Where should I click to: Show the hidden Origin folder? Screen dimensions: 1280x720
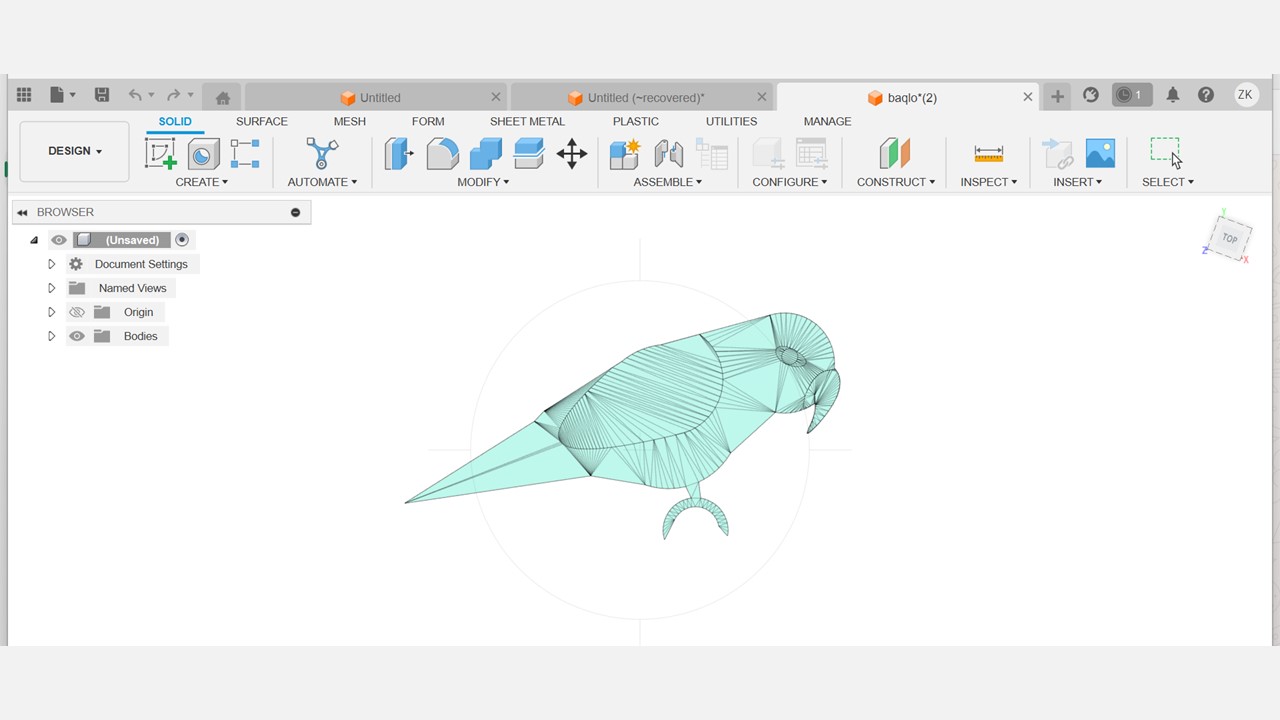coord(77,312)
